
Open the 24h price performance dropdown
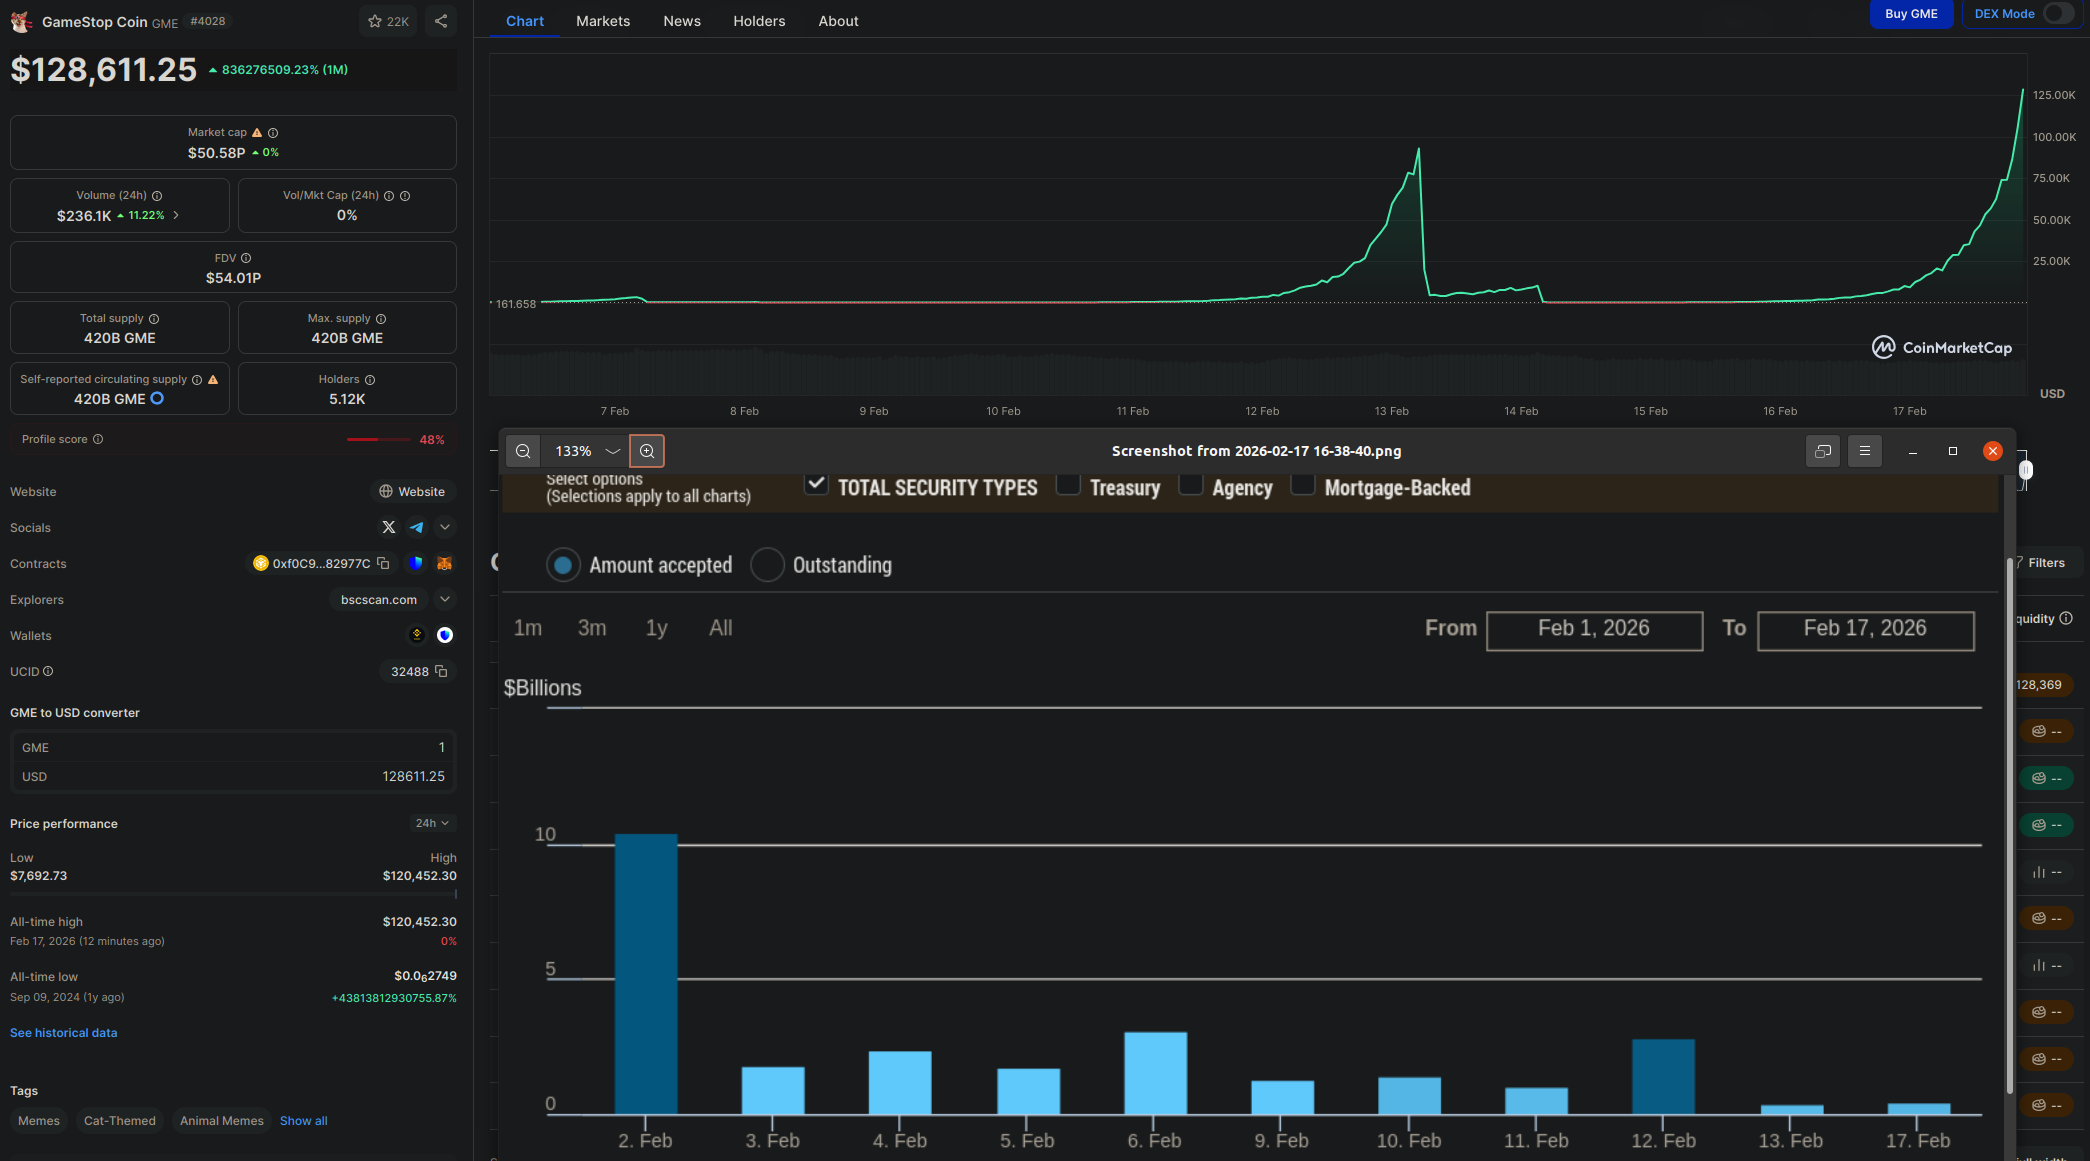click(x=432, y=823)
